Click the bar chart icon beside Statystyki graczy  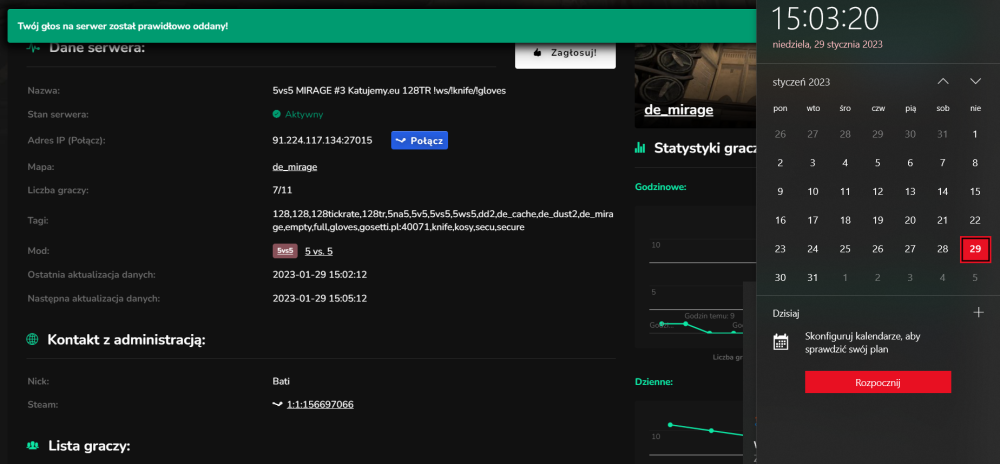(x=640, y=148)
